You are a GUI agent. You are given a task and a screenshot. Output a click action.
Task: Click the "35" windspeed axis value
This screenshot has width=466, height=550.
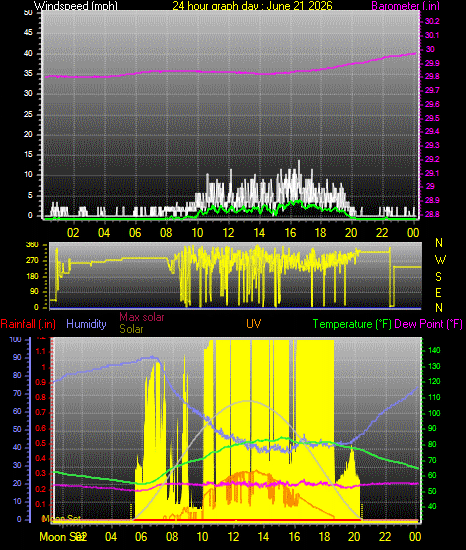(28, 73)
